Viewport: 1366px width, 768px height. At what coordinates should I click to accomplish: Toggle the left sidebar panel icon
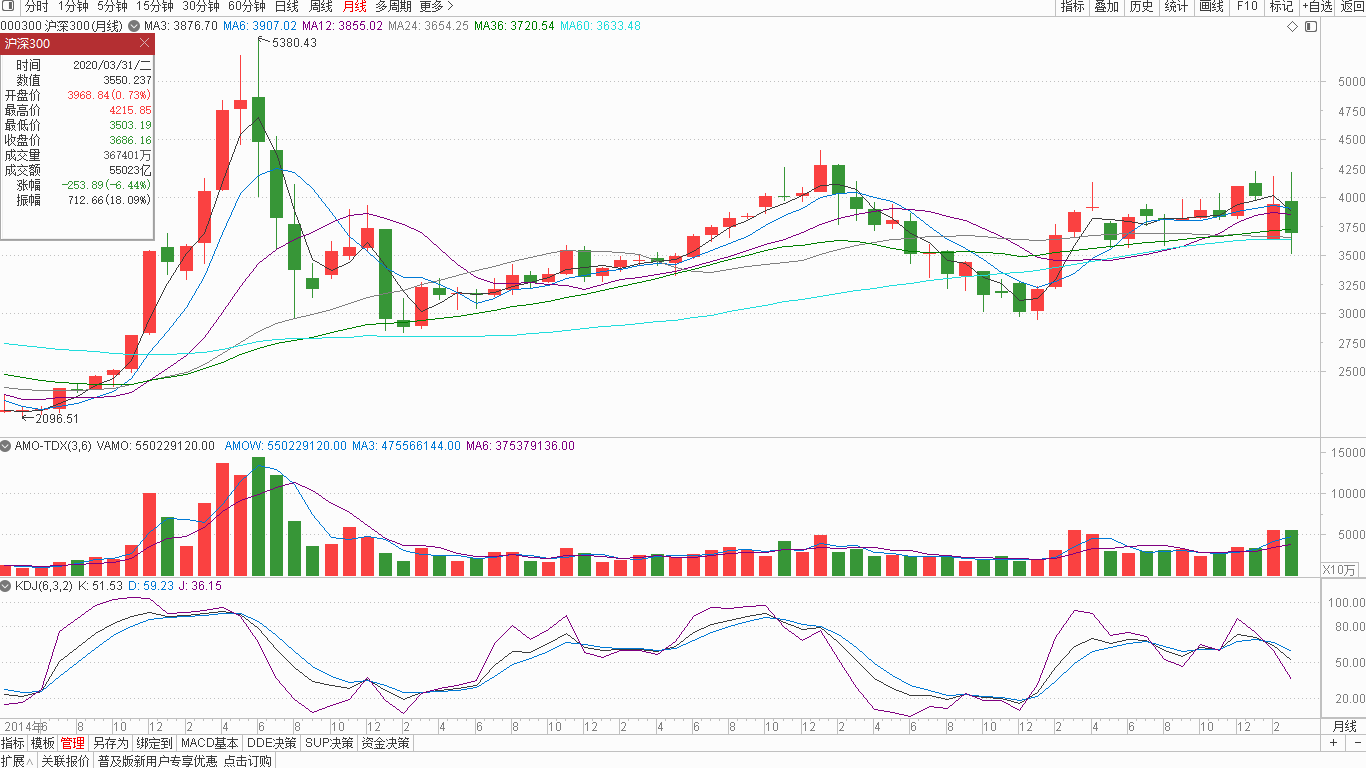click(8, 6)
